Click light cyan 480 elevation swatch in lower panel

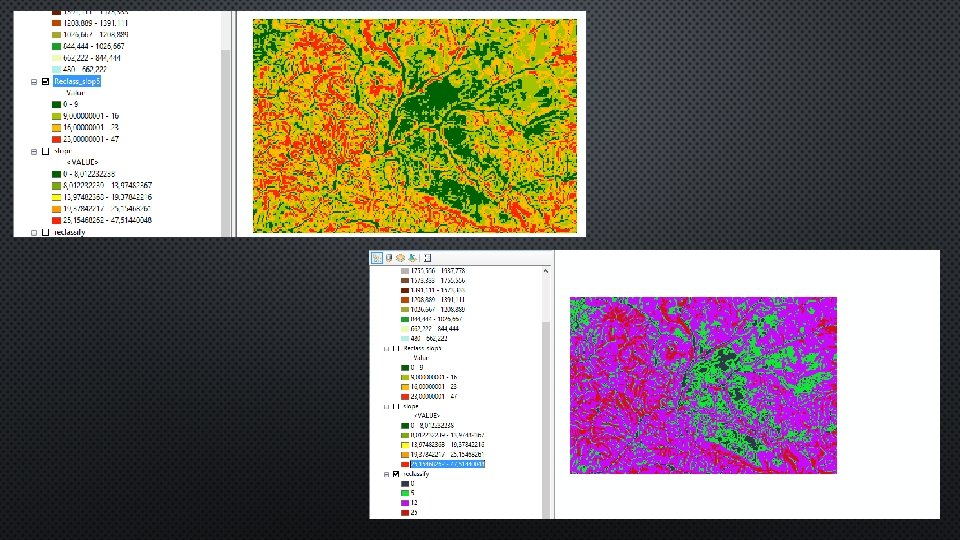(405, 339)
